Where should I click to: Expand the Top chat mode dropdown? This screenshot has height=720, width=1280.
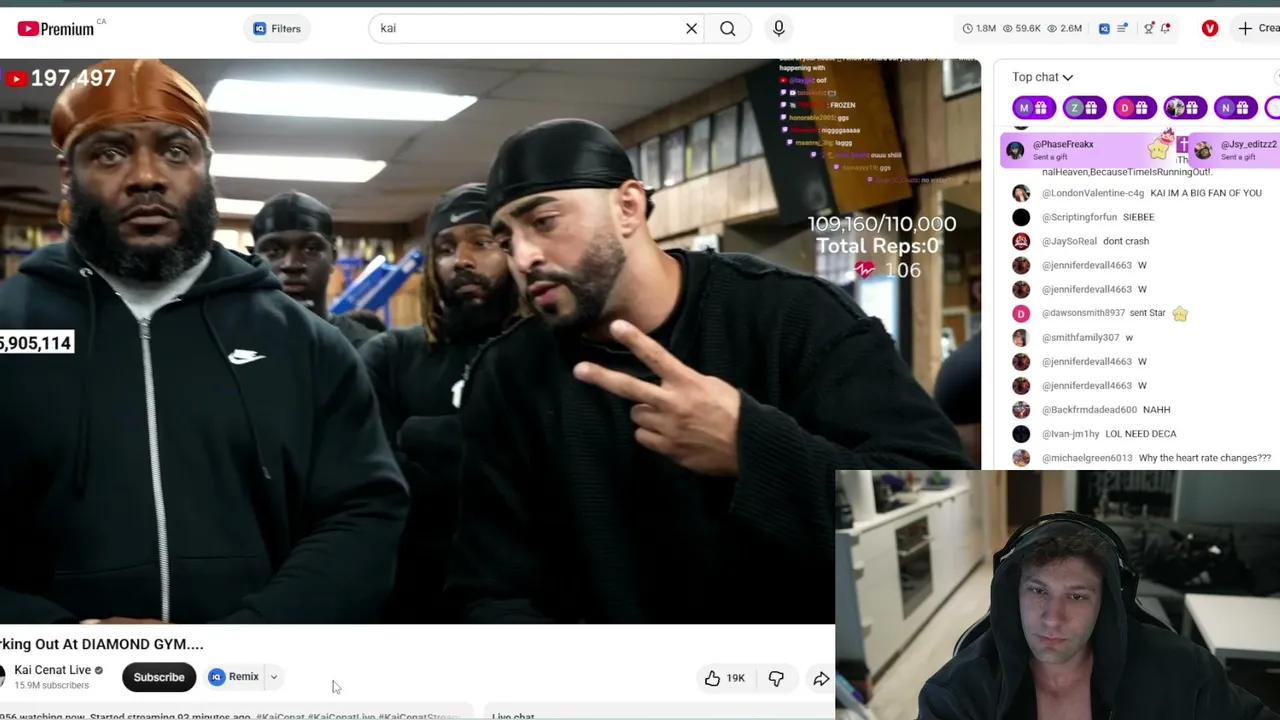click(x=1042, y=77)
